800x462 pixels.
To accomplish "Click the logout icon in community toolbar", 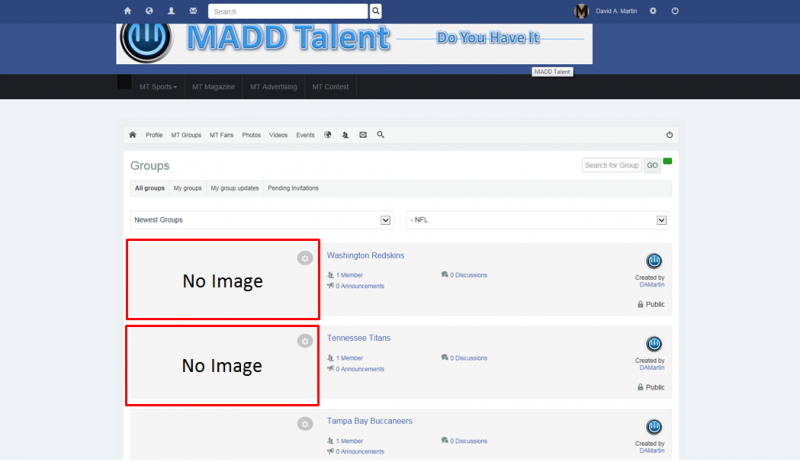I will 669,135.
